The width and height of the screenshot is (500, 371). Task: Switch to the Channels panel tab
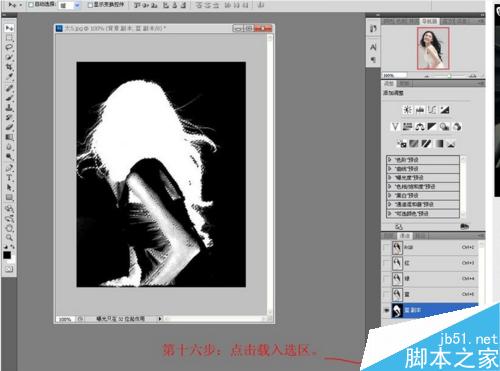405,236
